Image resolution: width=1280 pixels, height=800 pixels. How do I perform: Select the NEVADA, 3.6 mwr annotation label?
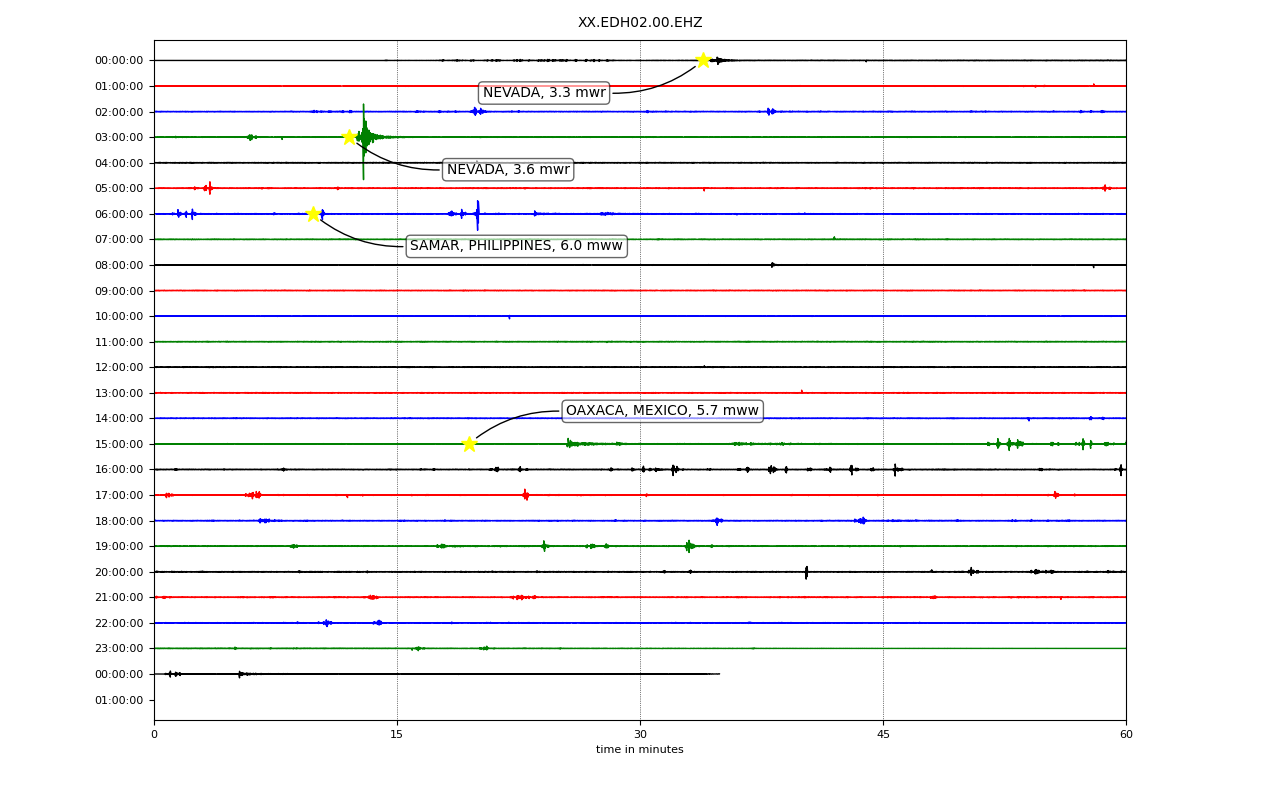[x=508, y=170]
